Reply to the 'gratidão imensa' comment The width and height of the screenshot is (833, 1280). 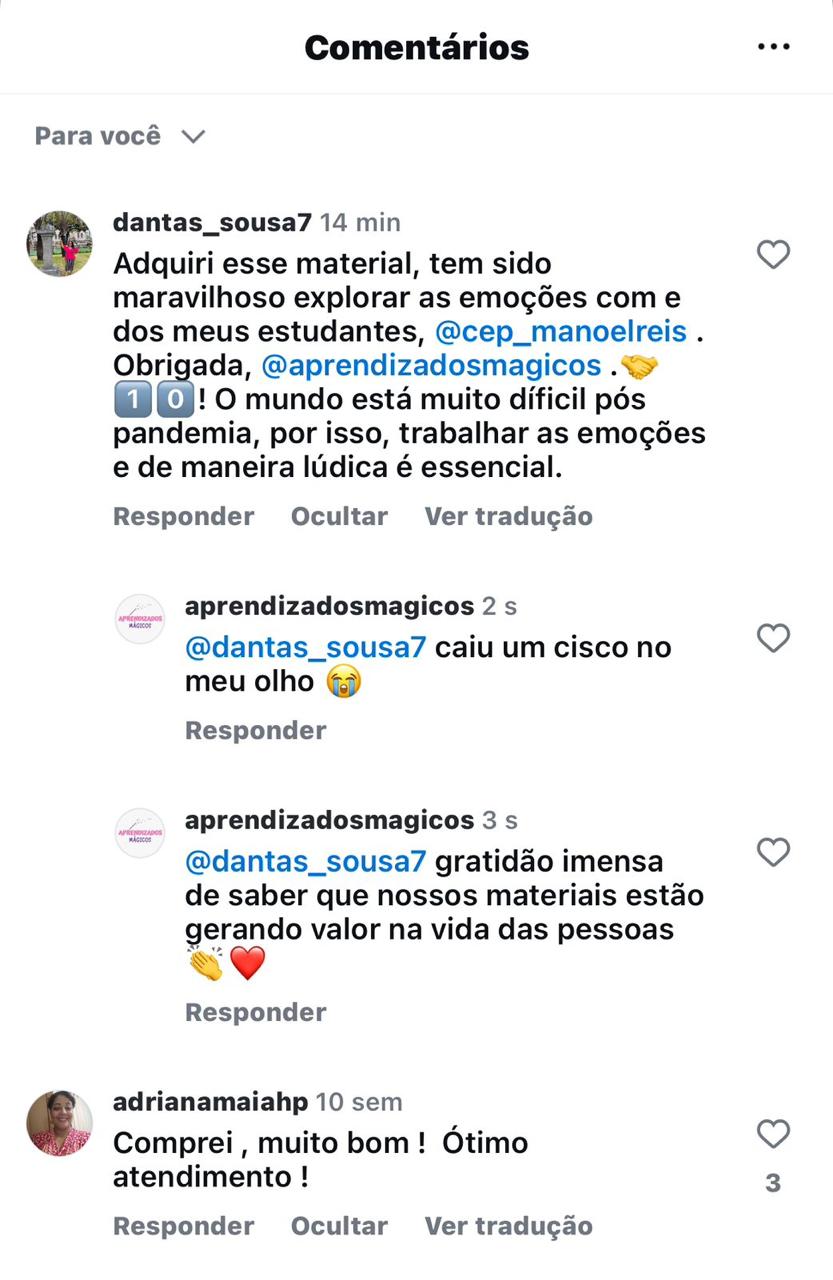(x=255, y=1012)
